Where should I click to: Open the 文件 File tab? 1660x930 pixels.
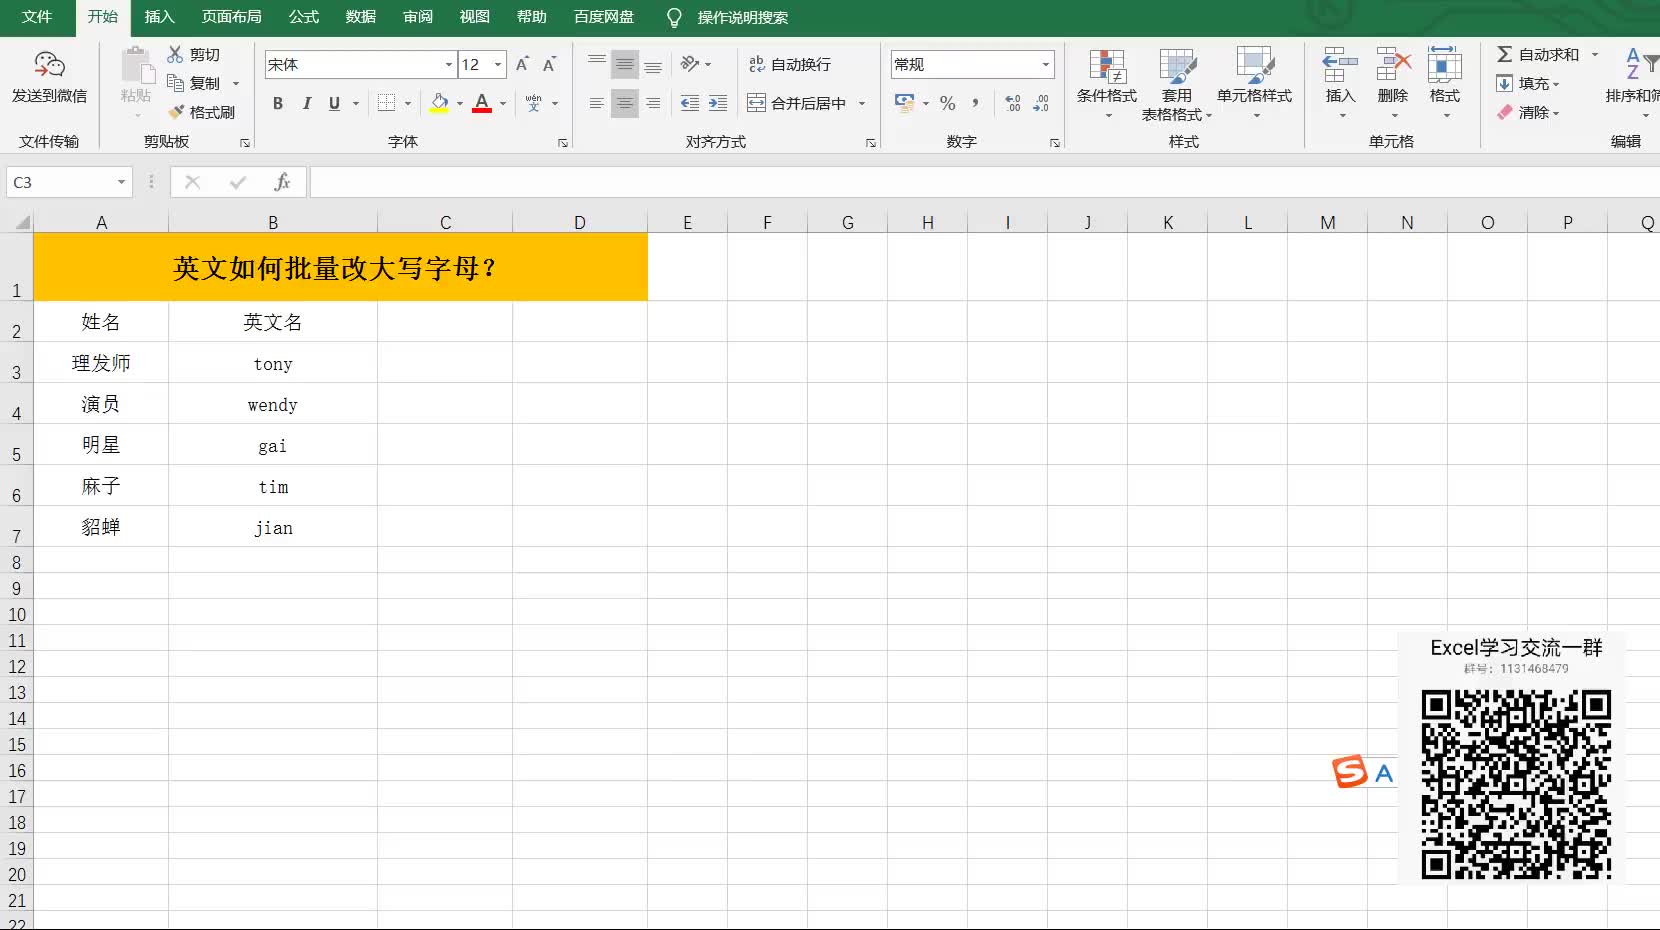point(37,17)
